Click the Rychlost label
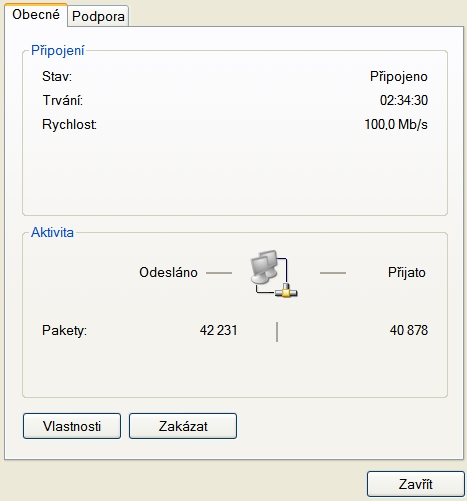The image size is (467, 501). point(69,124)
